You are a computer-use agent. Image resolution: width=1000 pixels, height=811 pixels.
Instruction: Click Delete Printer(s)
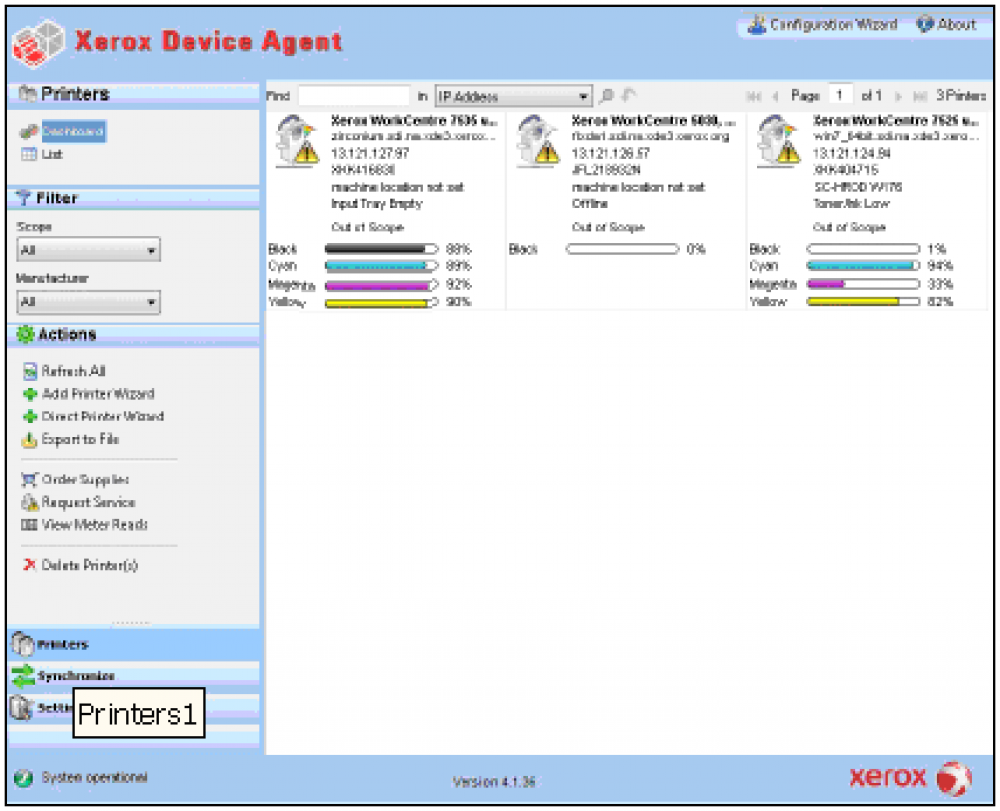89,566
